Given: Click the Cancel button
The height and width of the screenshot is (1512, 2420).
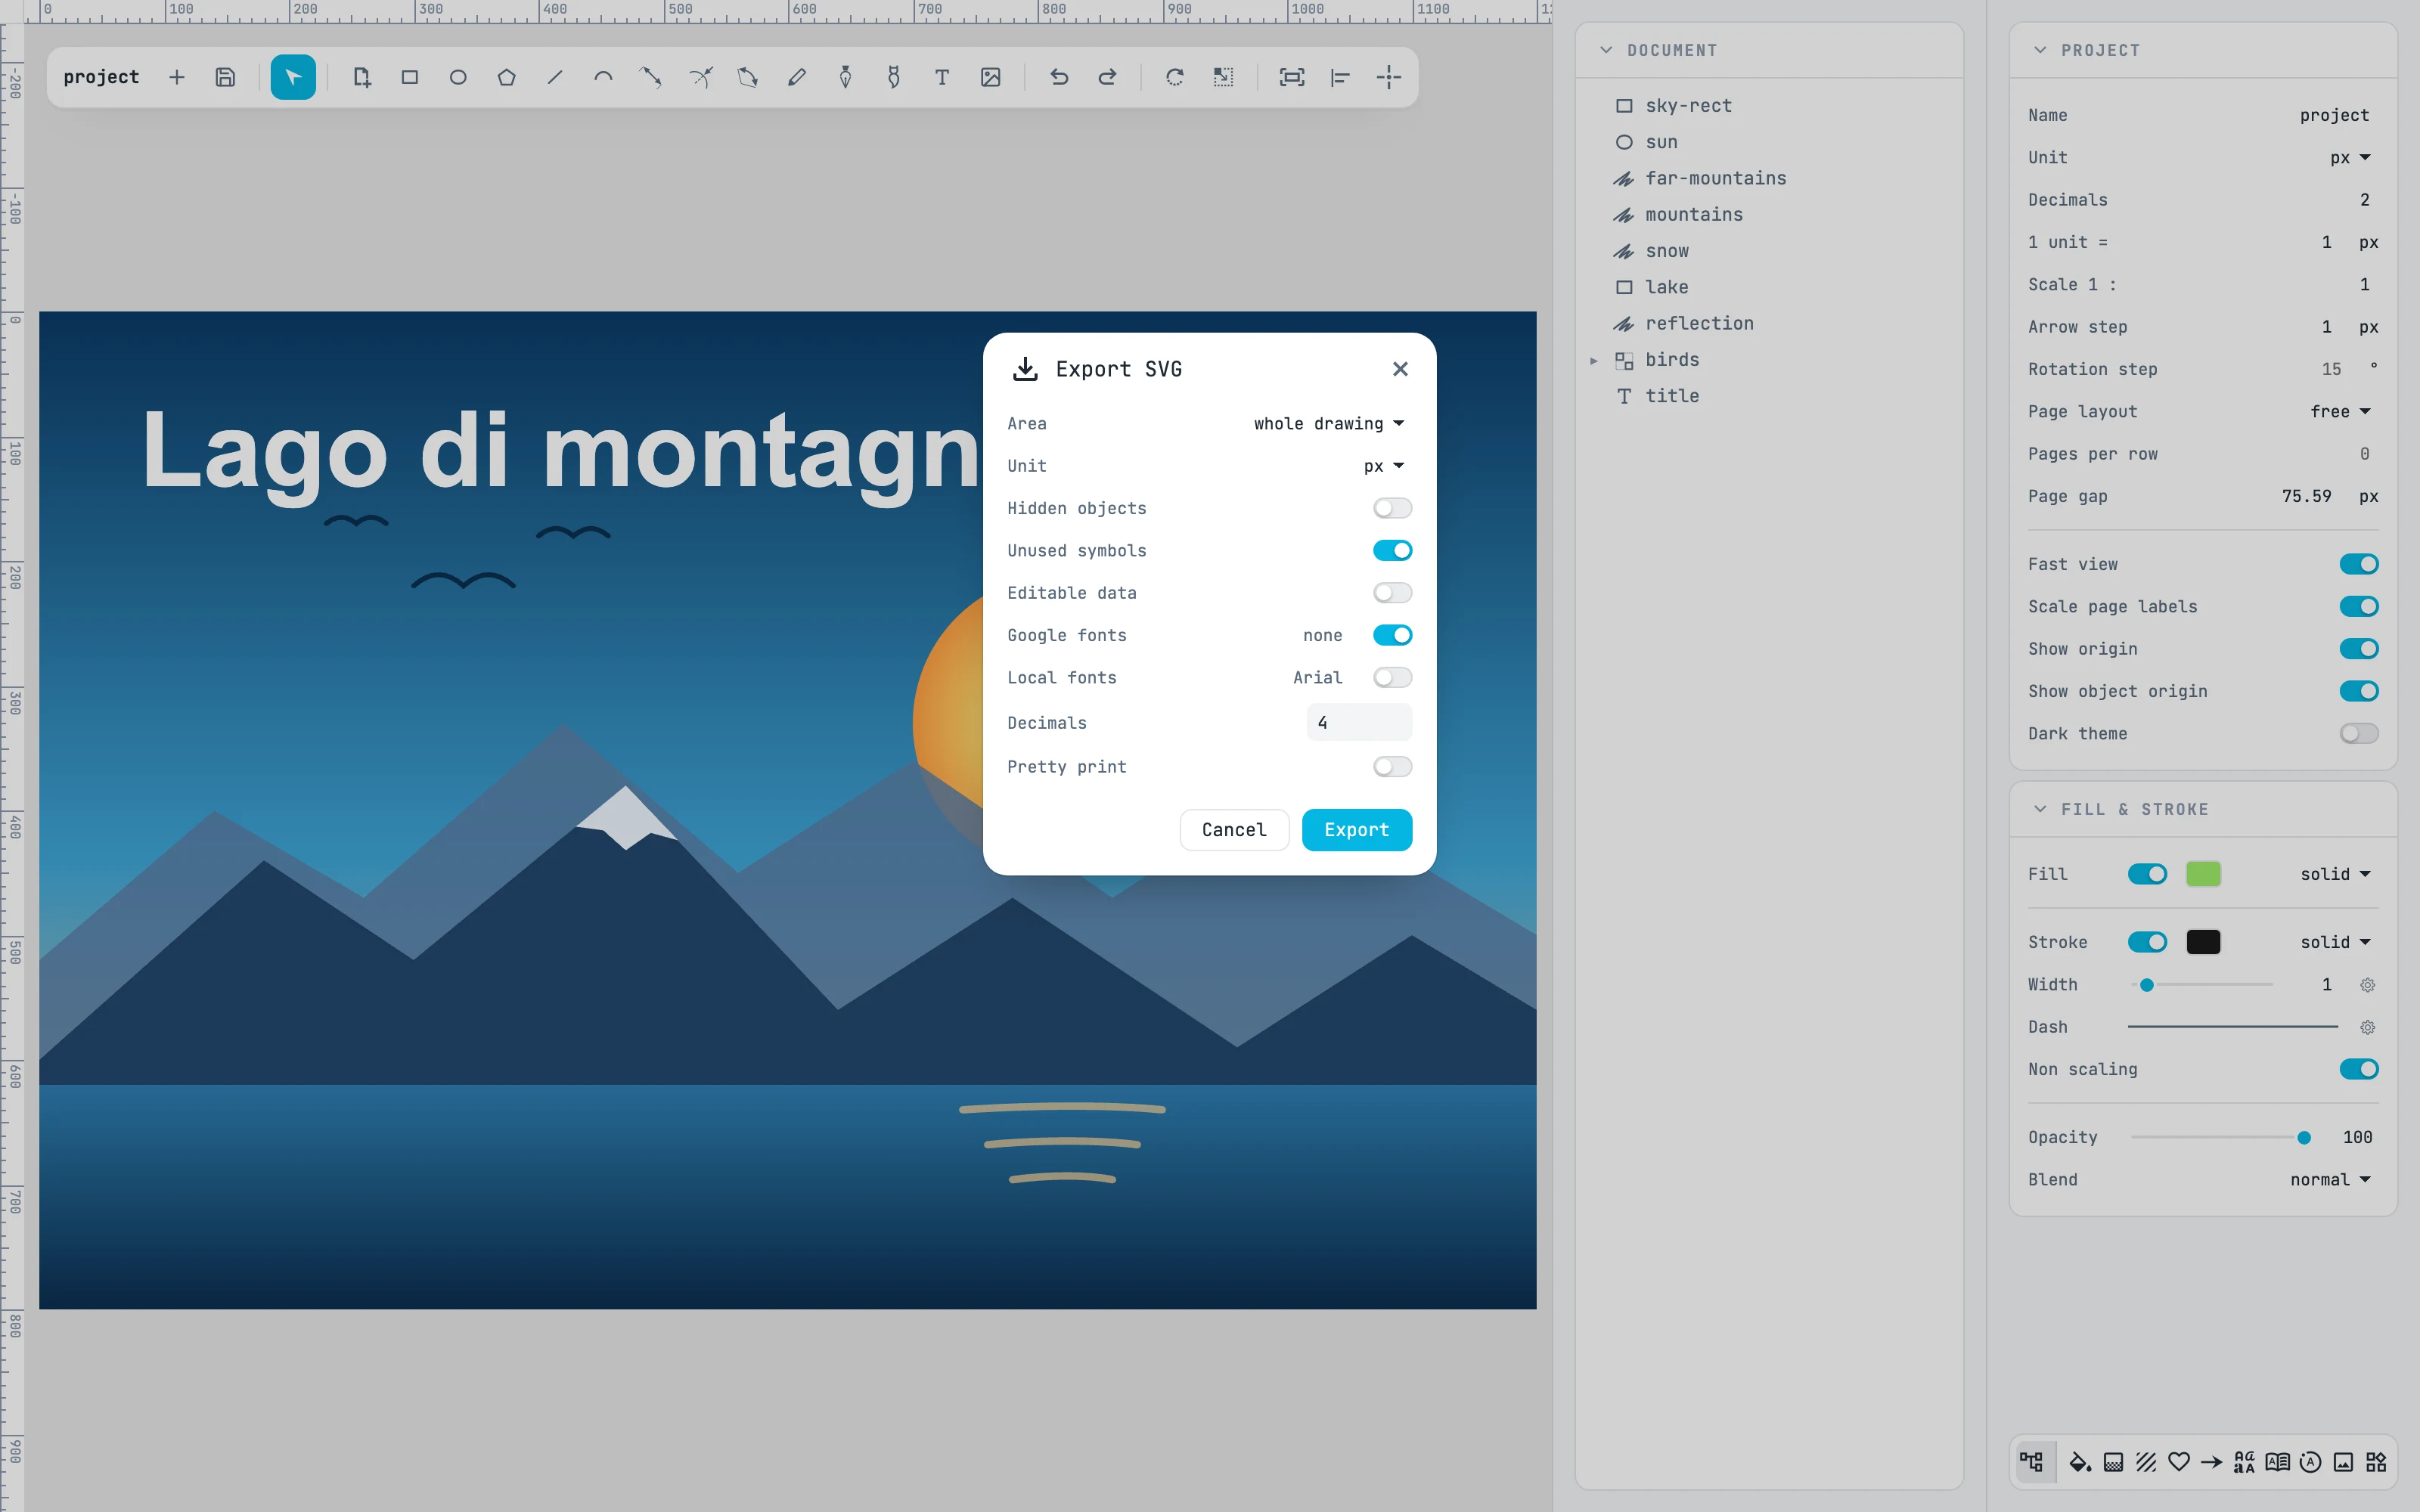Looking at the screenshot, I should pyautogui.click(x=1234, y=830).
